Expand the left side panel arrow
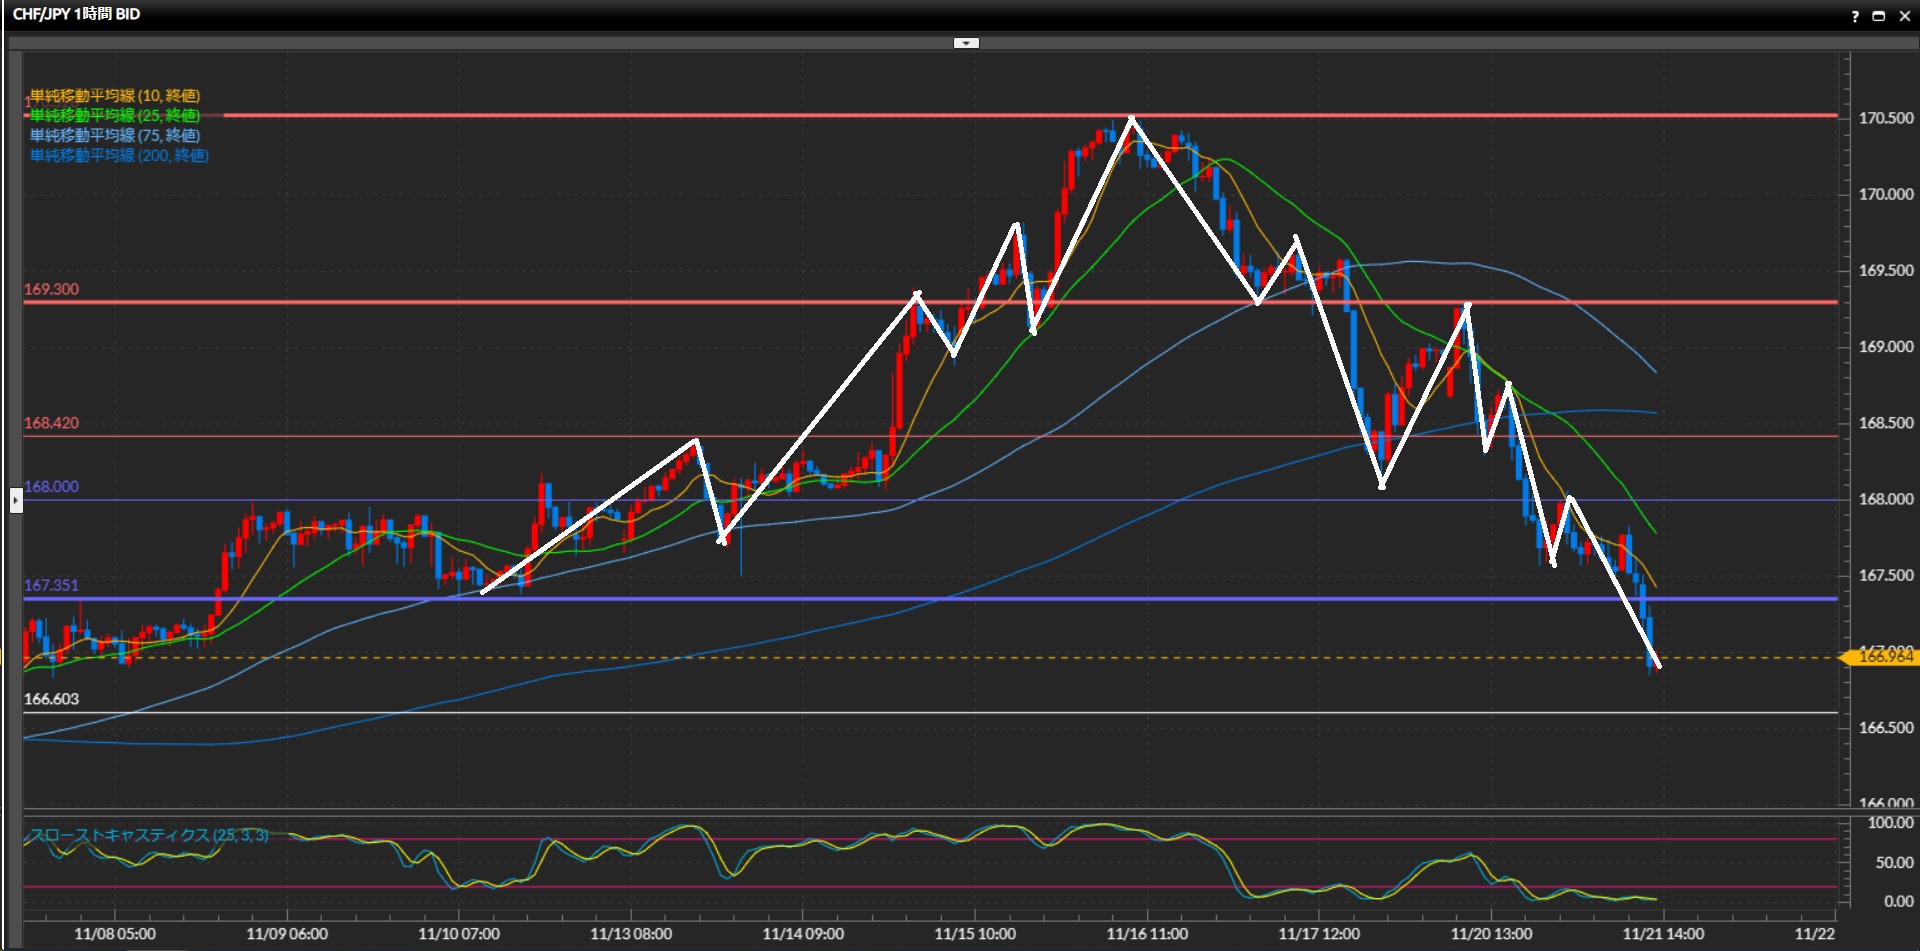The height and width of the screenshot is (951, 1920). click(x=16, y=499)
